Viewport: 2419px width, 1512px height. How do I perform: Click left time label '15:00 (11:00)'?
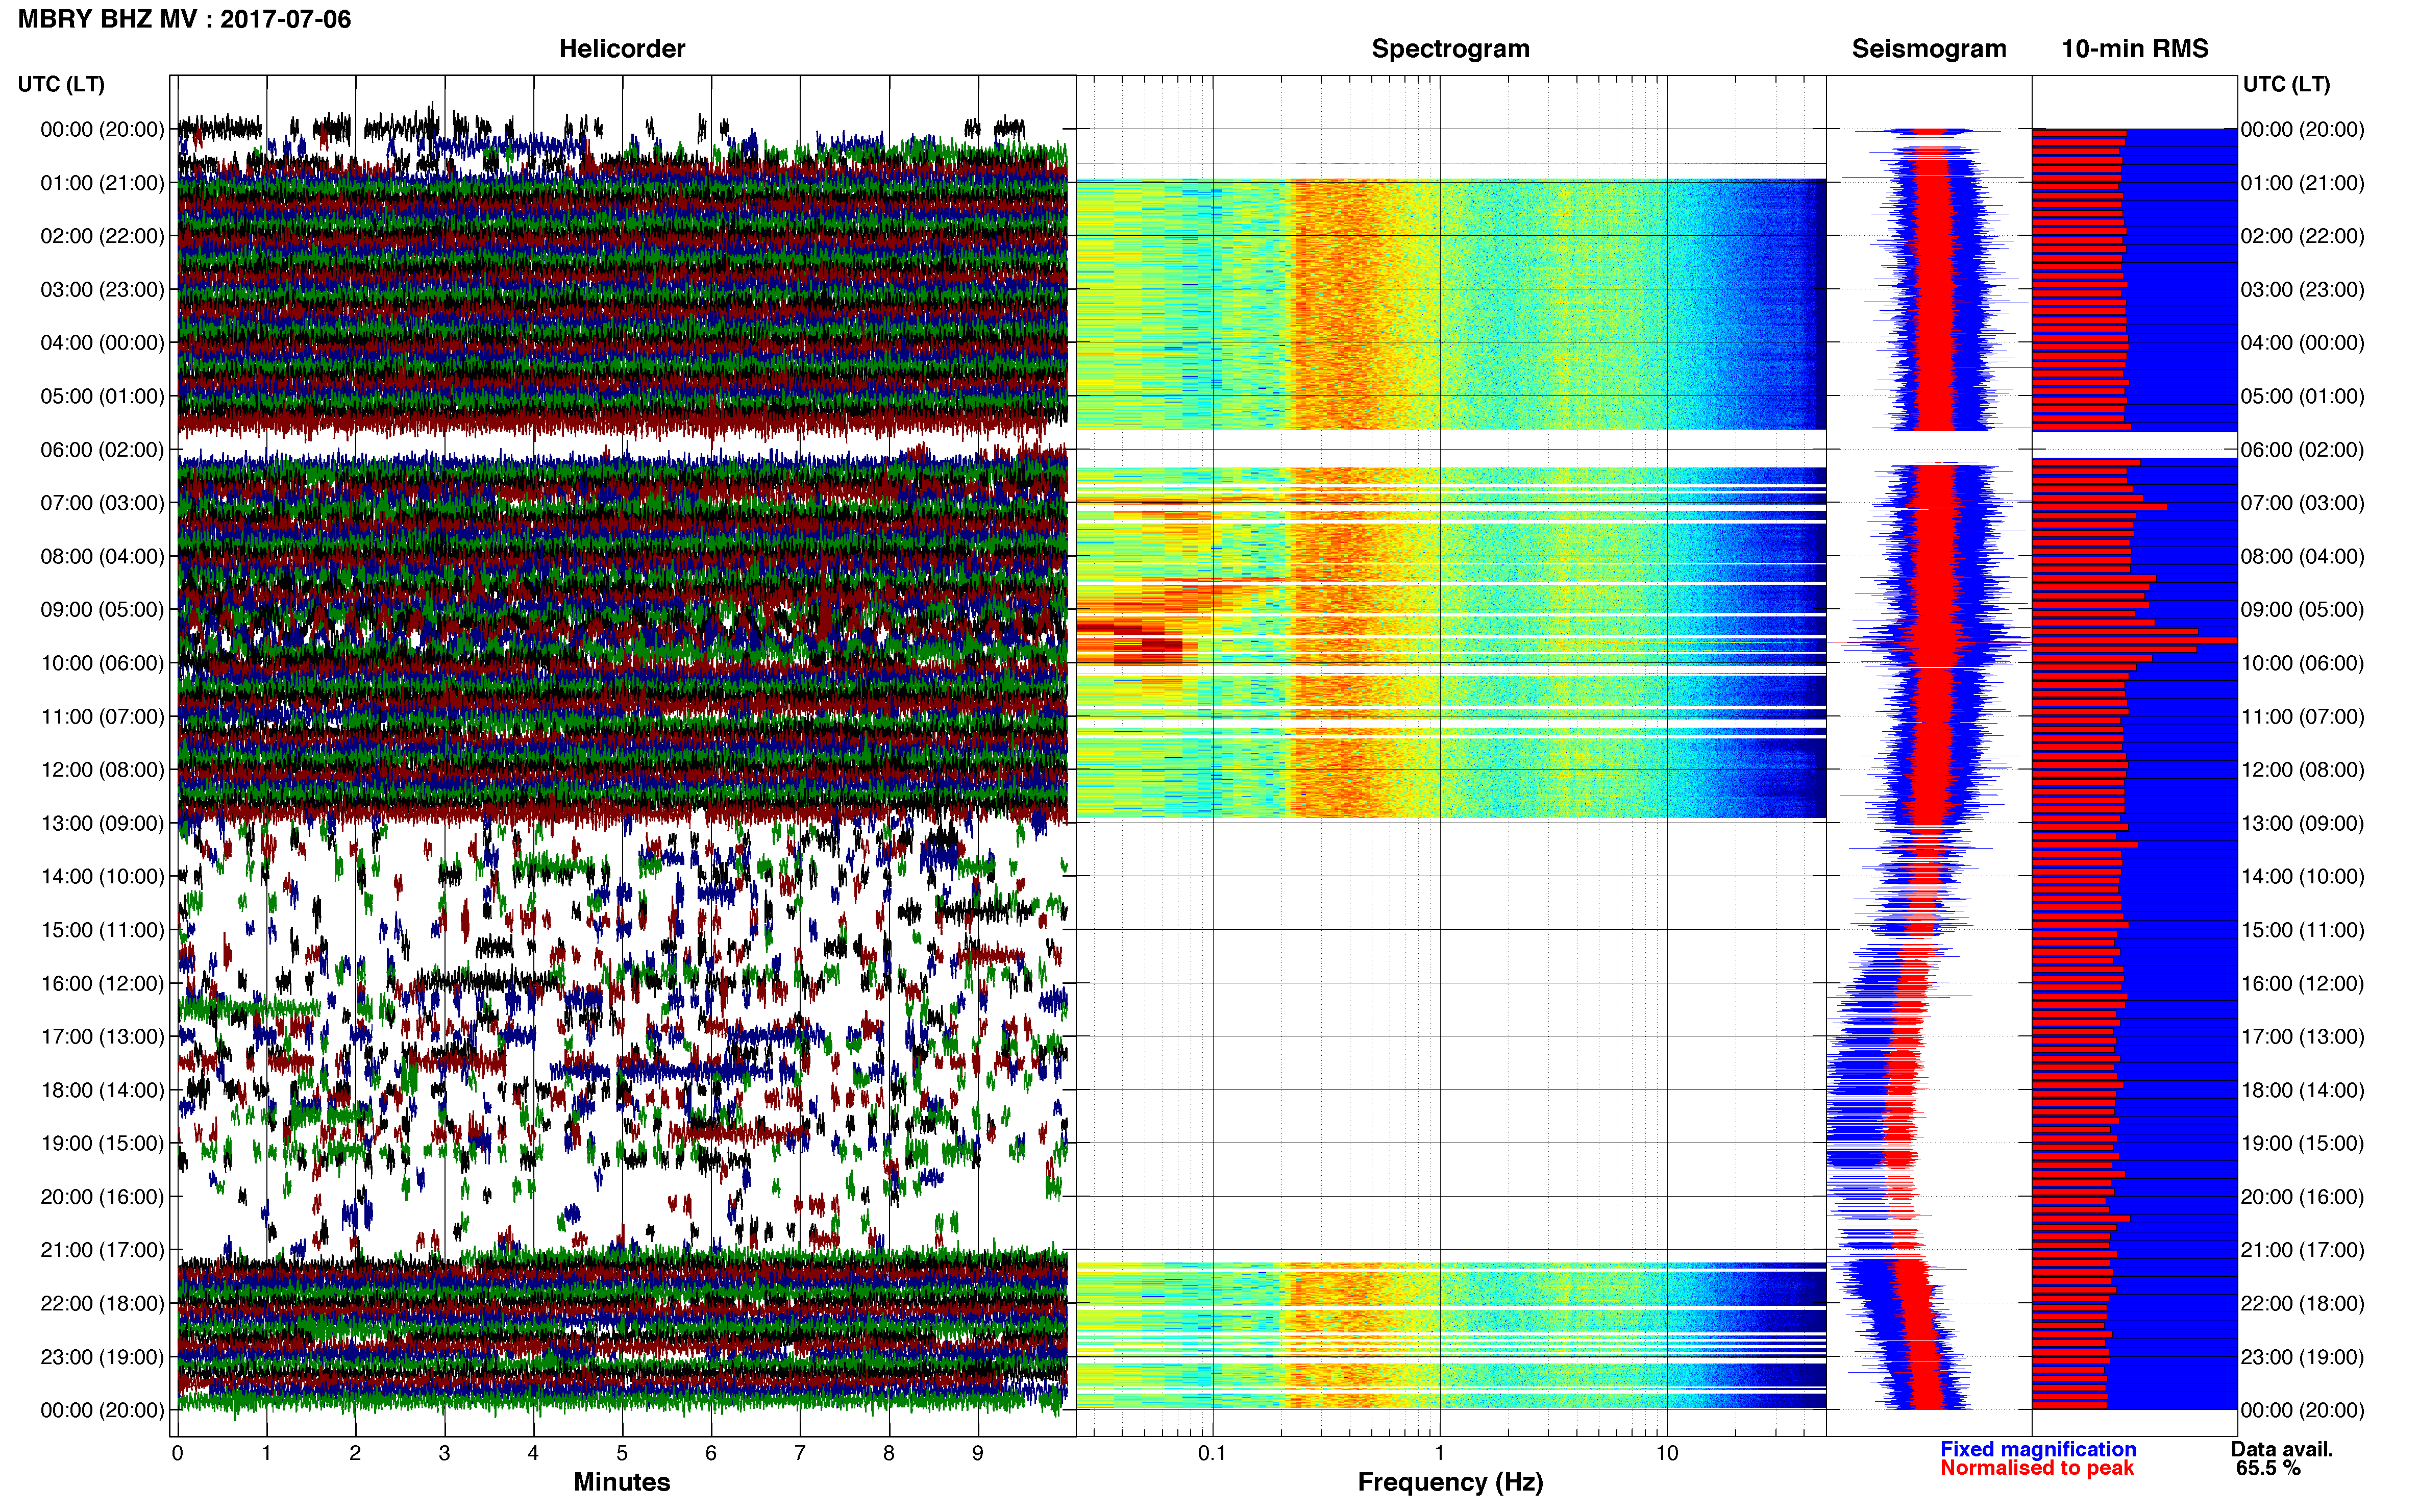click(x=102, y=930)
